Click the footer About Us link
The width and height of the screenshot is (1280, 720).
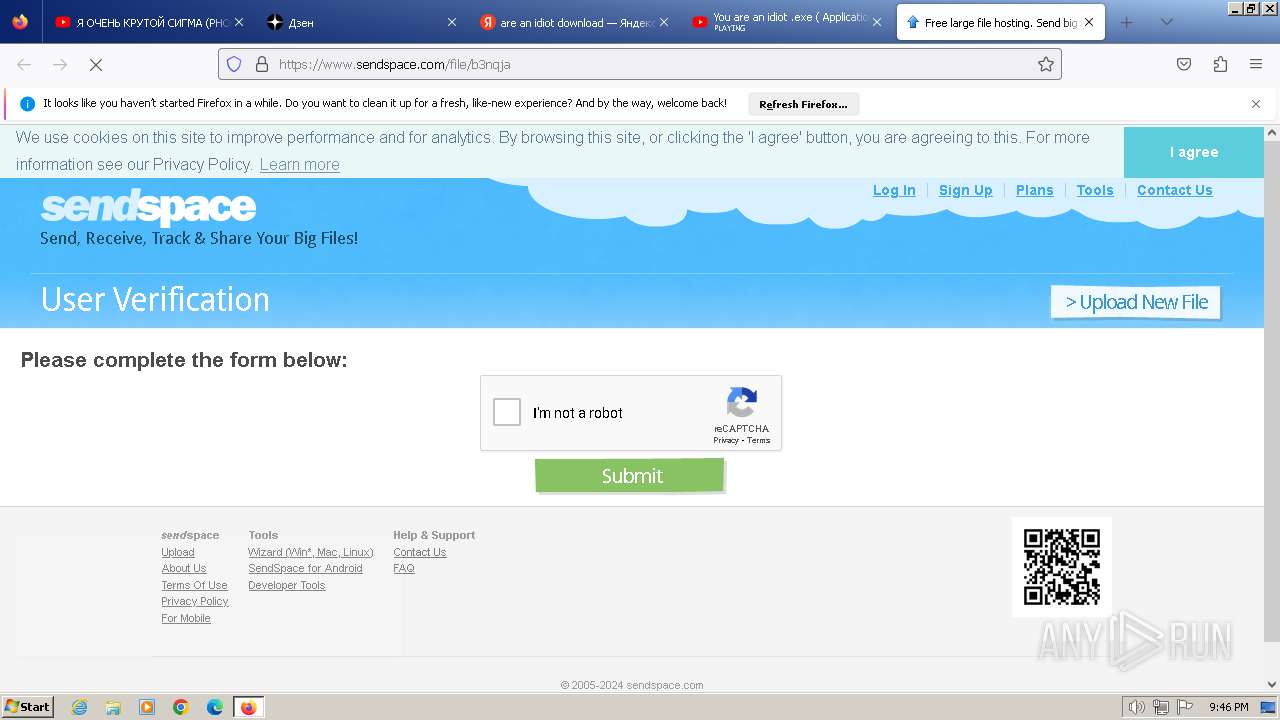click(184, 568)
